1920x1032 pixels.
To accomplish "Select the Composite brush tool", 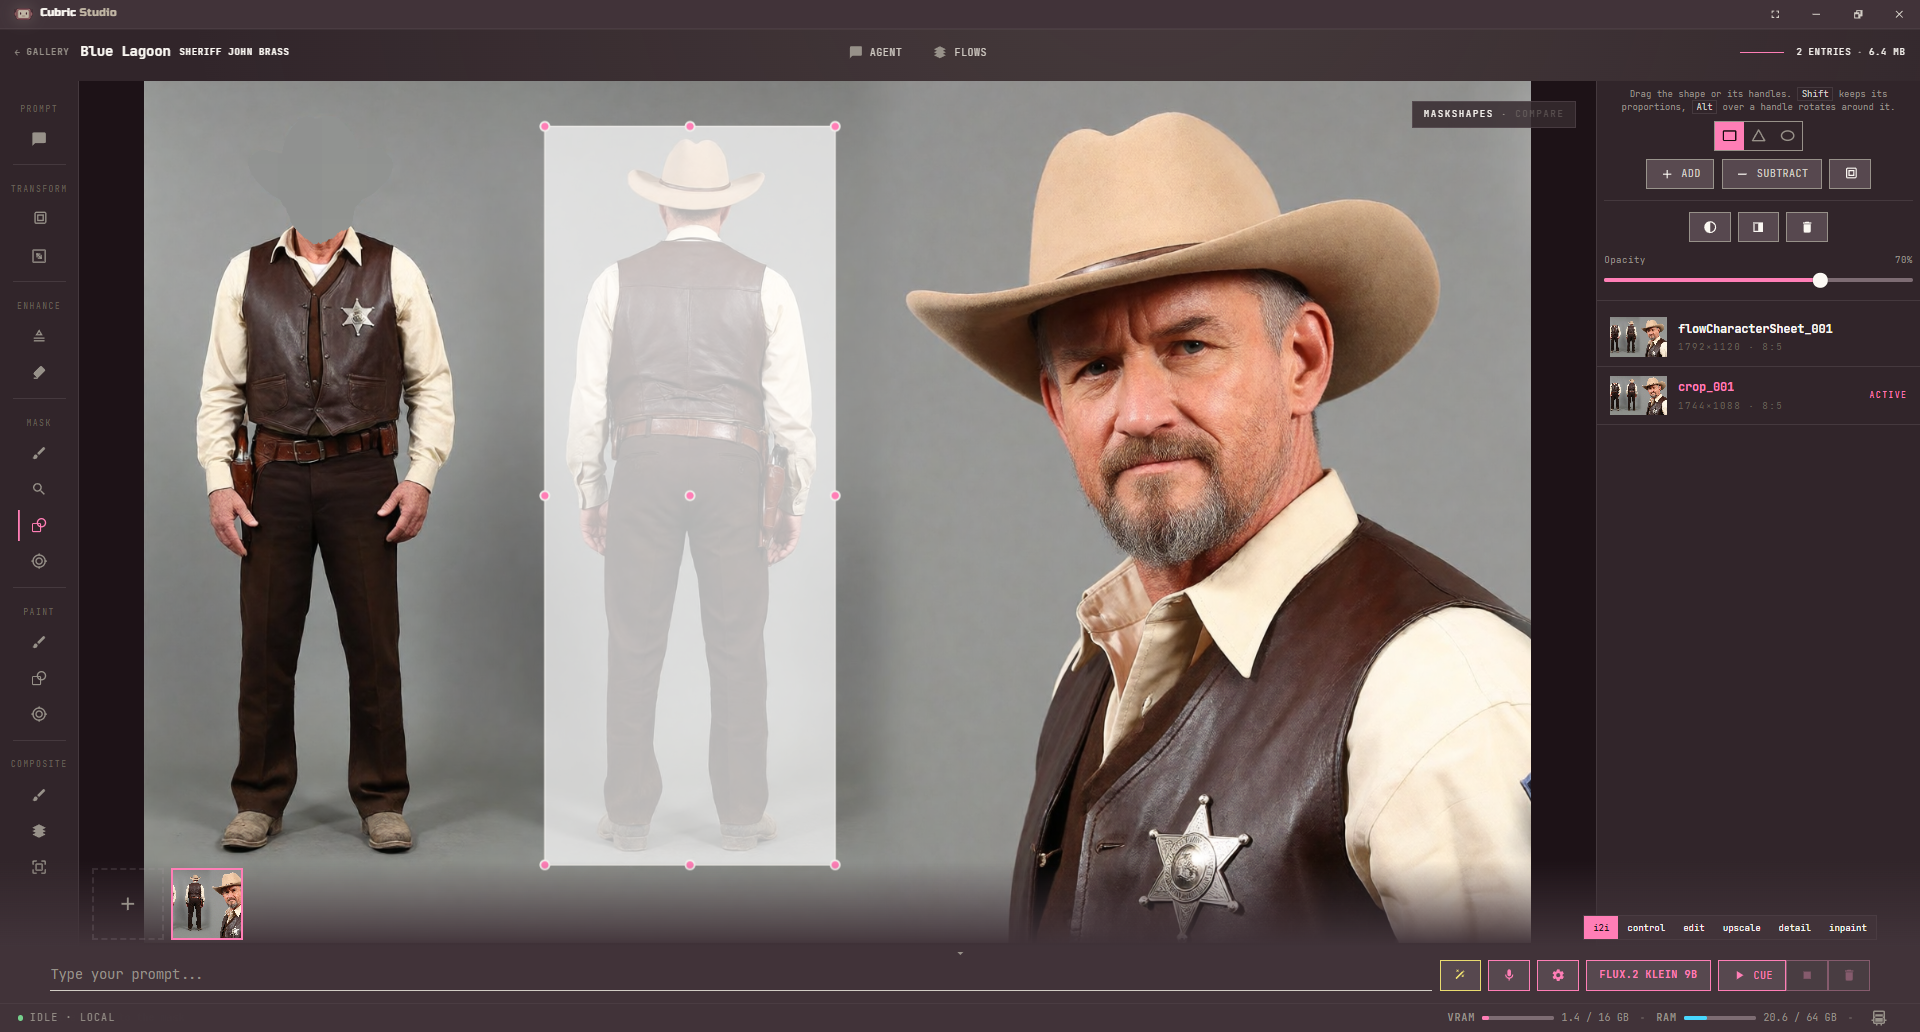I will 39,795.
